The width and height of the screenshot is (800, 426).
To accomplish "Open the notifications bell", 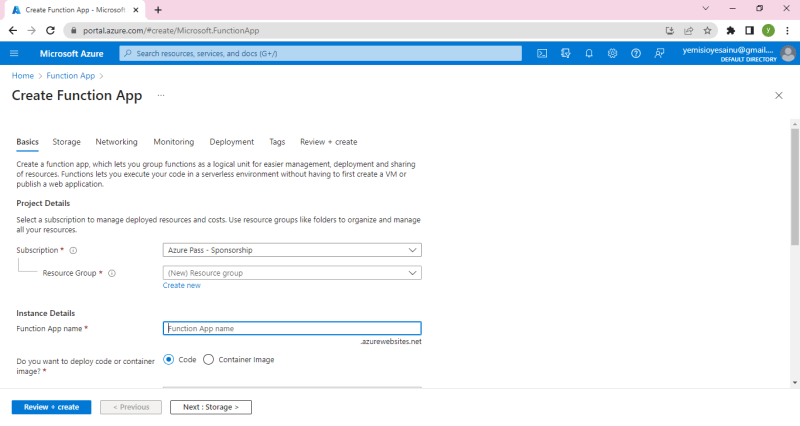I will click(589, 53).
